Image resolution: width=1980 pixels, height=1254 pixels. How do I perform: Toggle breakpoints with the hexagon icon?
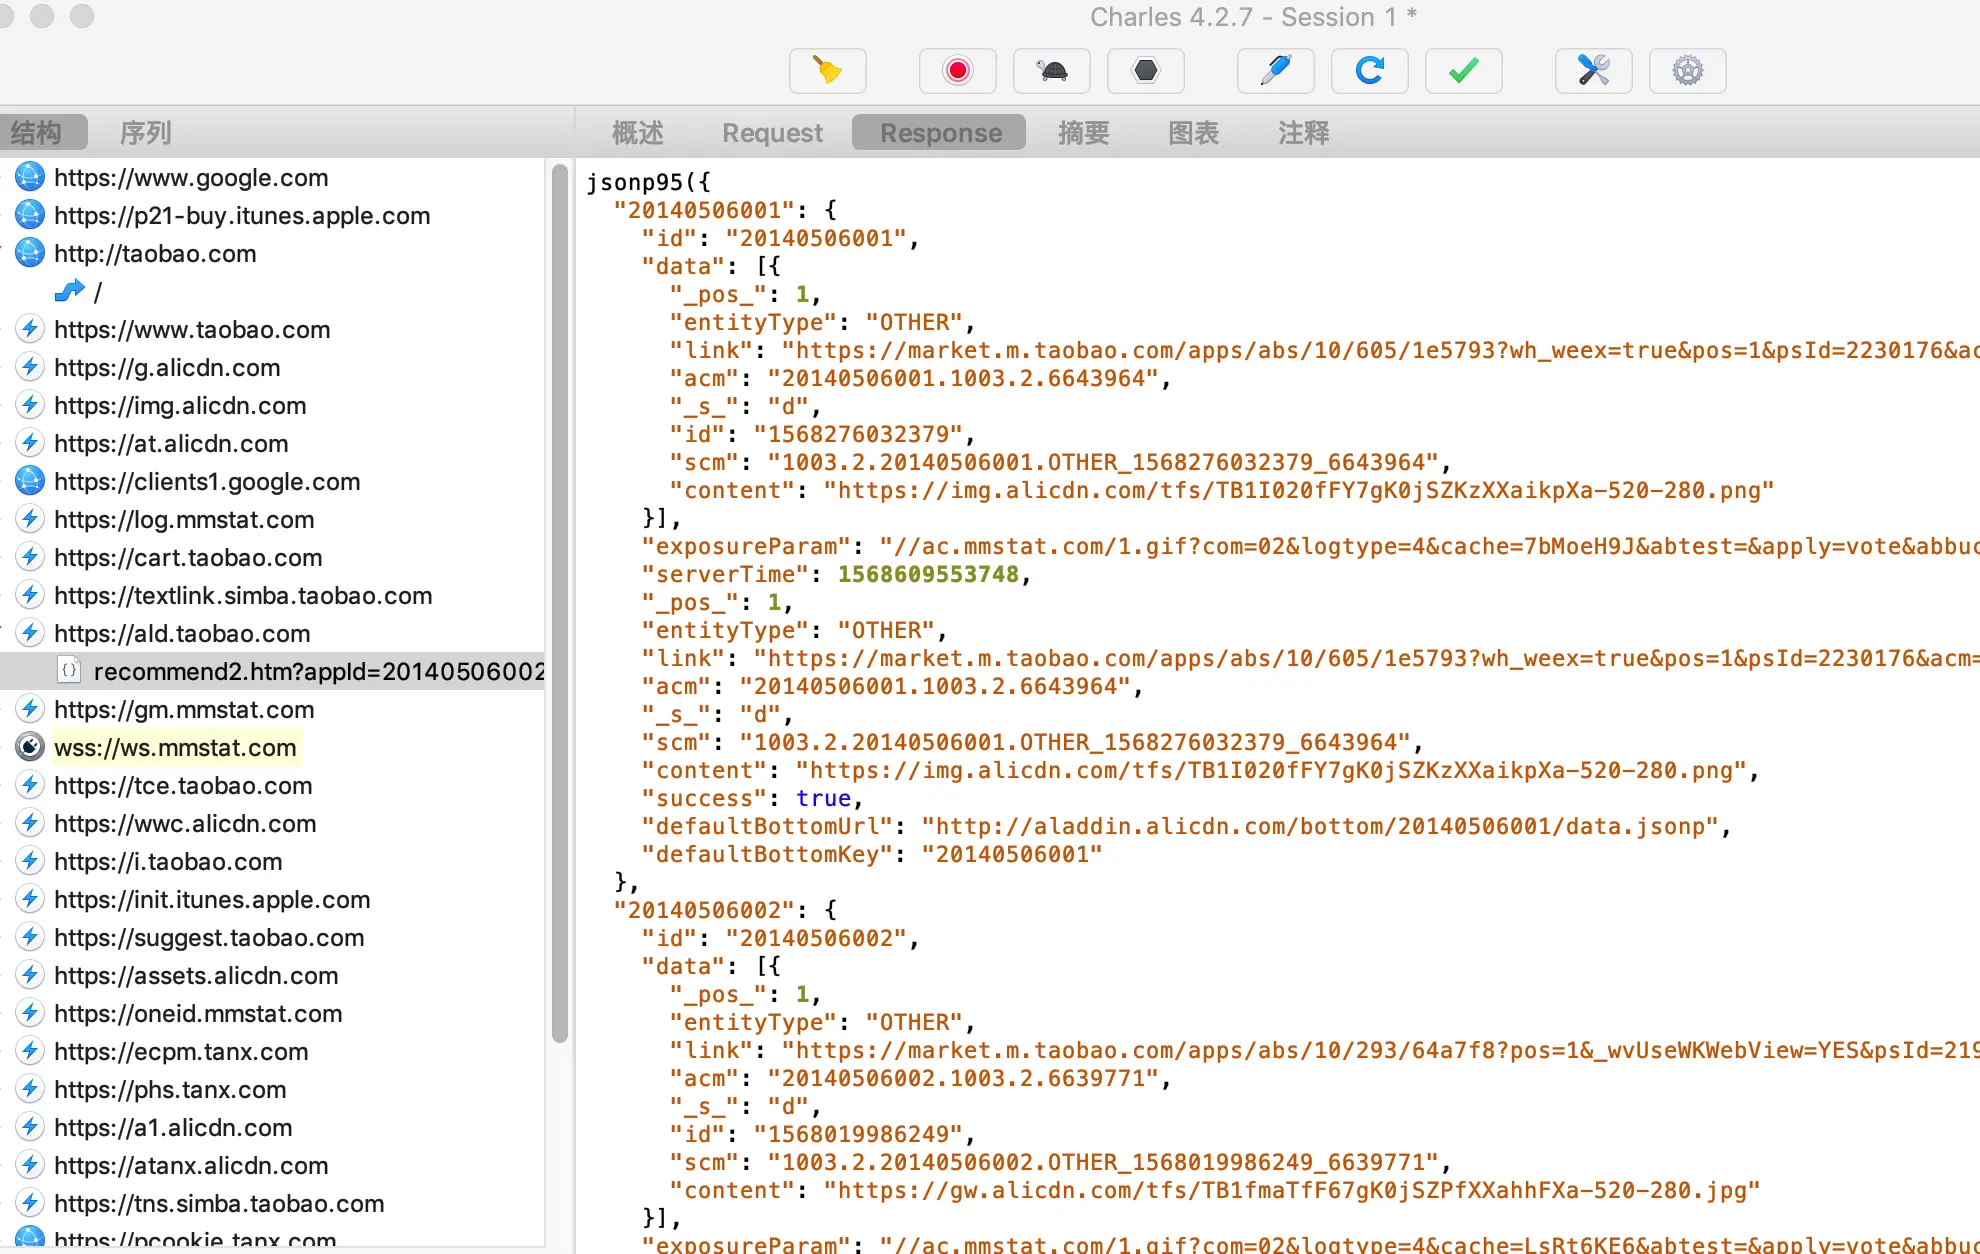point(1145,71)
